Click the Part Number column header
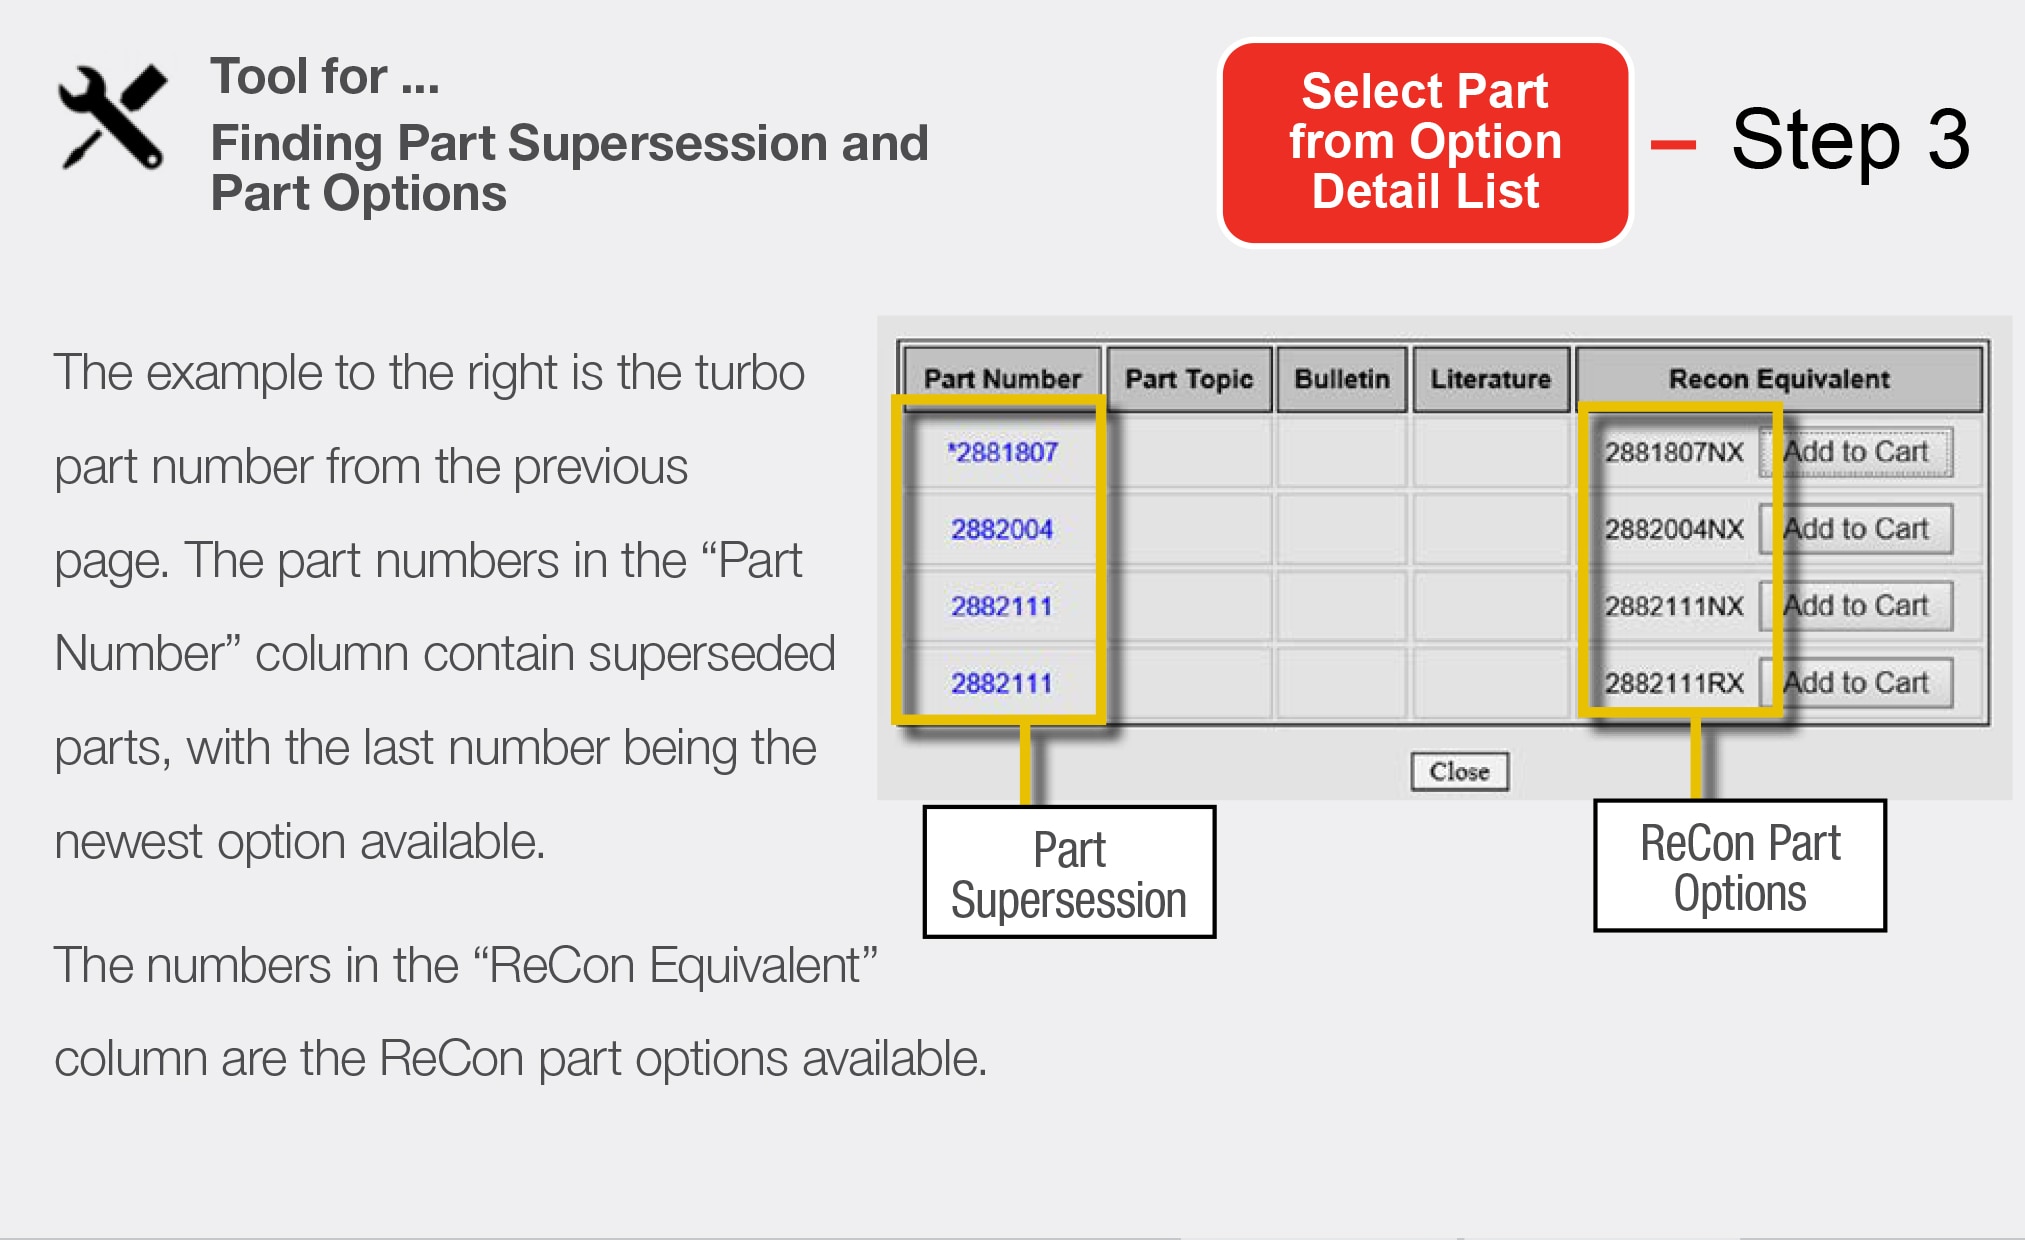Screen dimensions: 2025x1240 point(1002,379)
